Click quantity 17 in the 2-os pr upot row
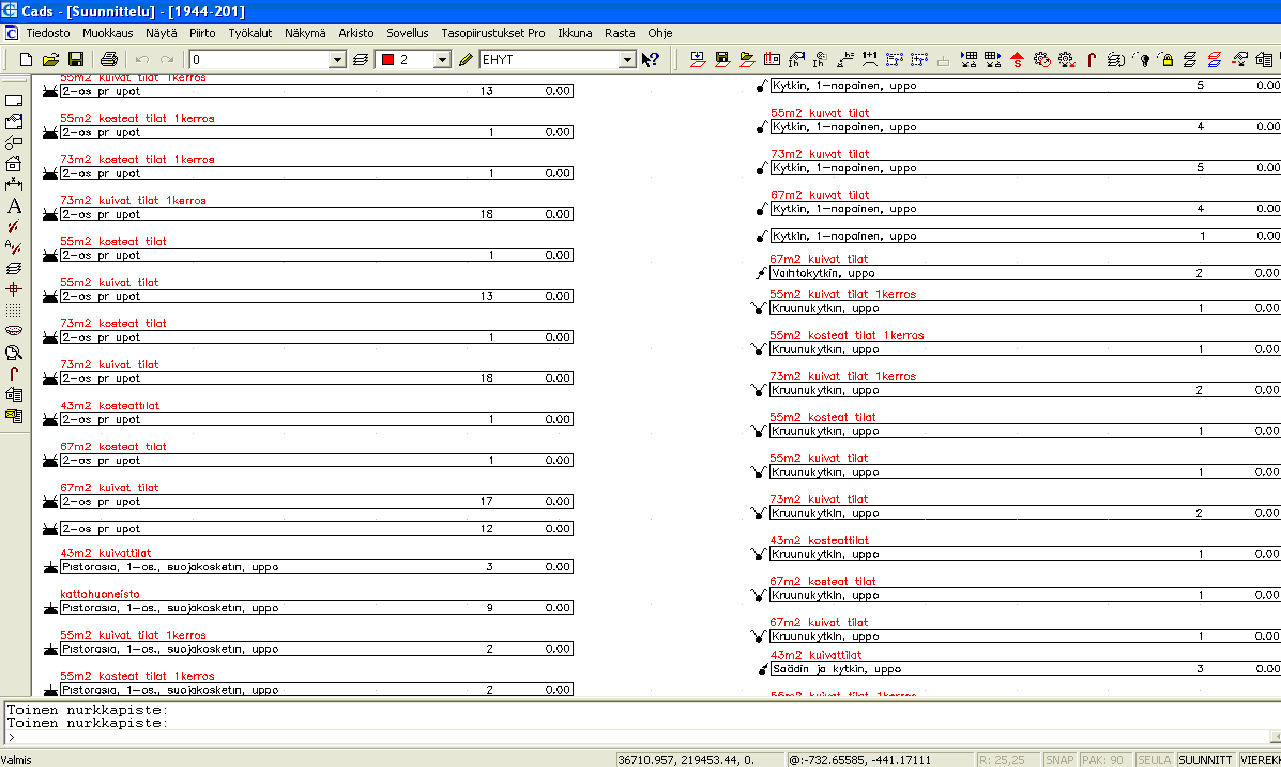The height and width of the screenshot is (767, 1281). pyautogui.click(x=487, y=502)
